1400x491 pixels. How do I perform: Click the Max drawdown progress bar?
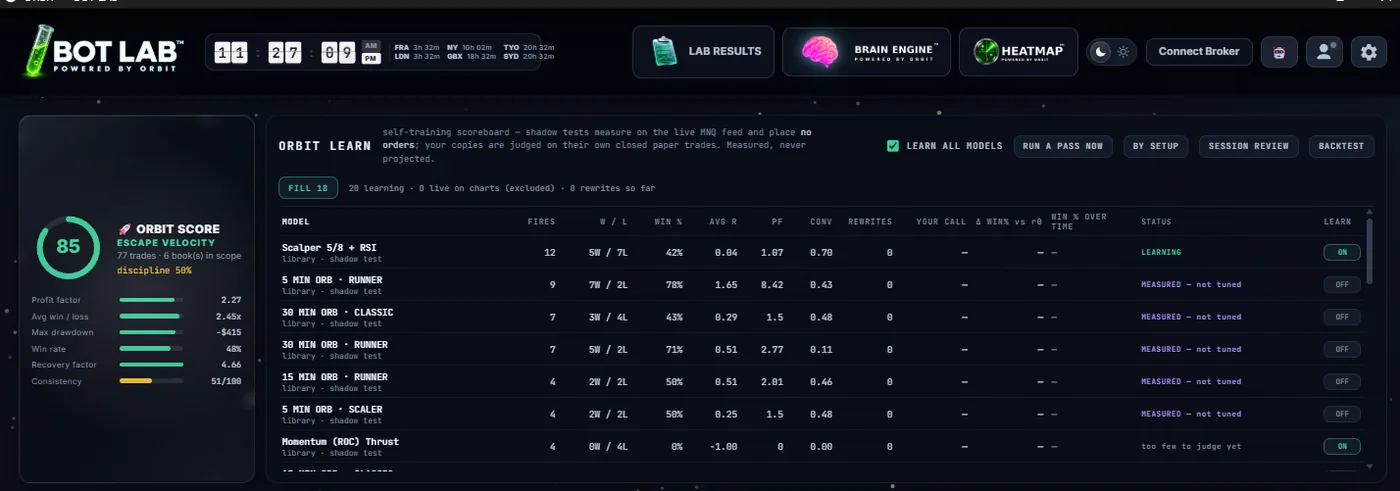coord(151,332)
